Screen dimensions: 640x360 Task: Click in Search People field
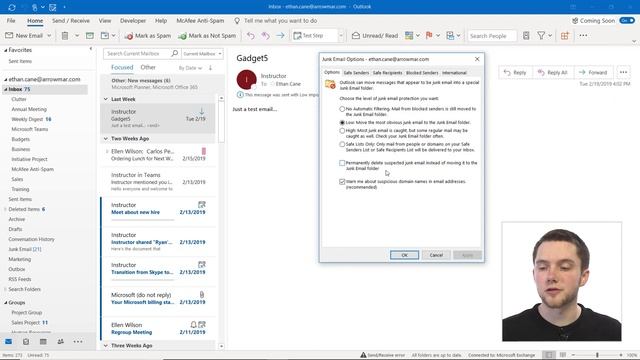pos(492,36)
